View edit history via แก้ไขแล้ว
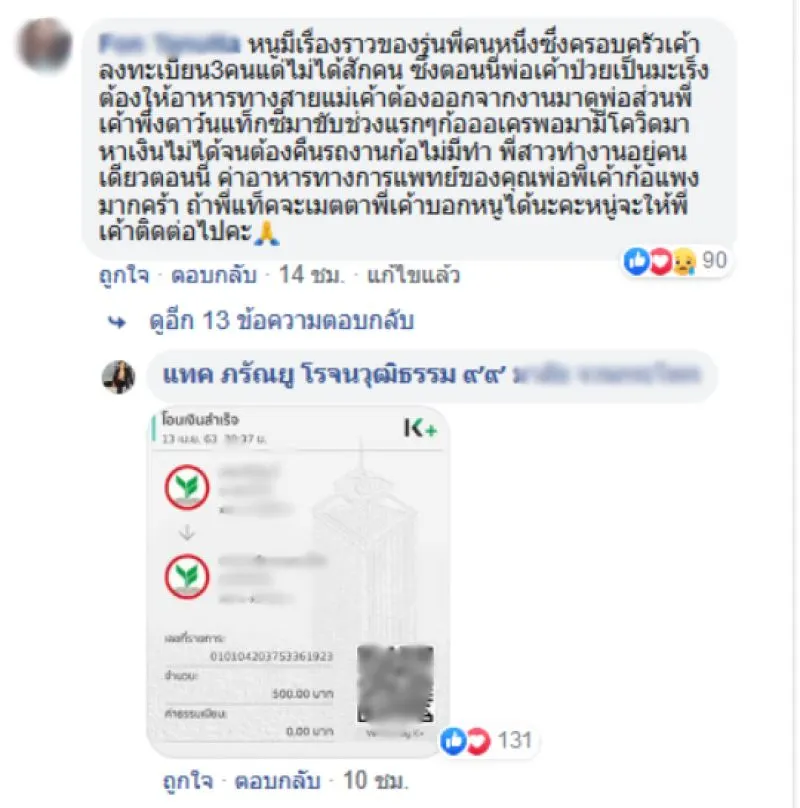 413,275
